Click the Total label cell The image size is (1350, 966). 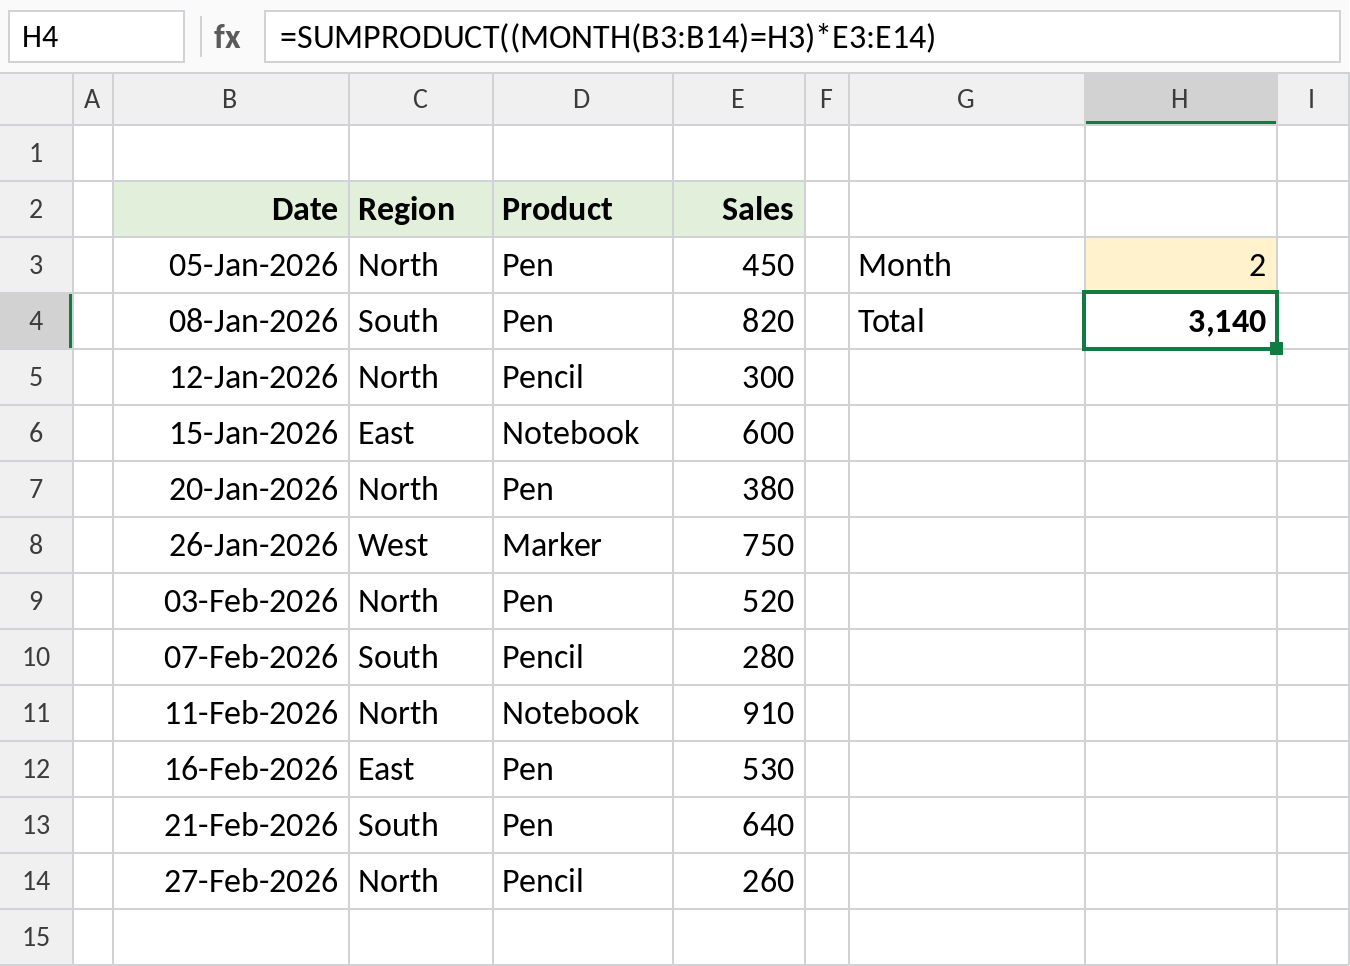(x=967, y=321)
